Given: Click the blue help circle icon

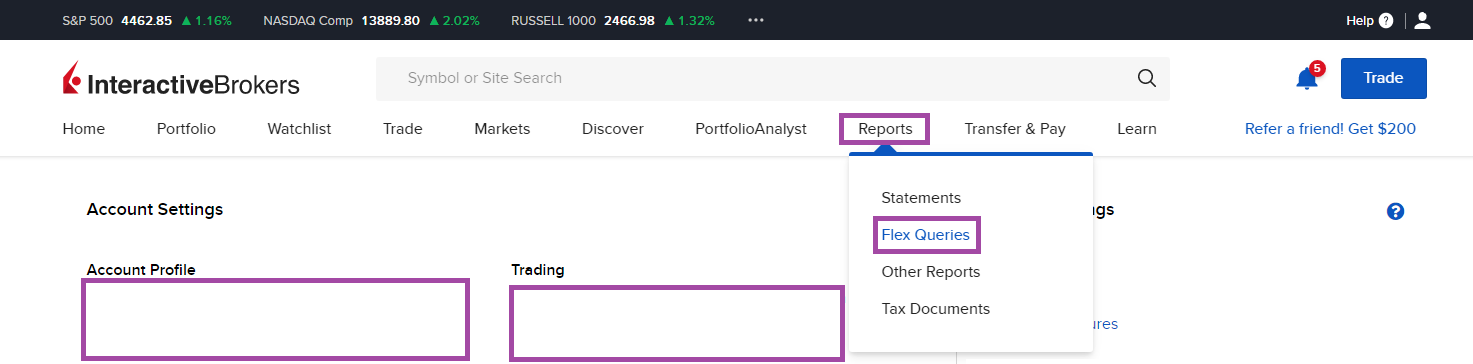Looking at the screenshot, I should point(1396,211).
